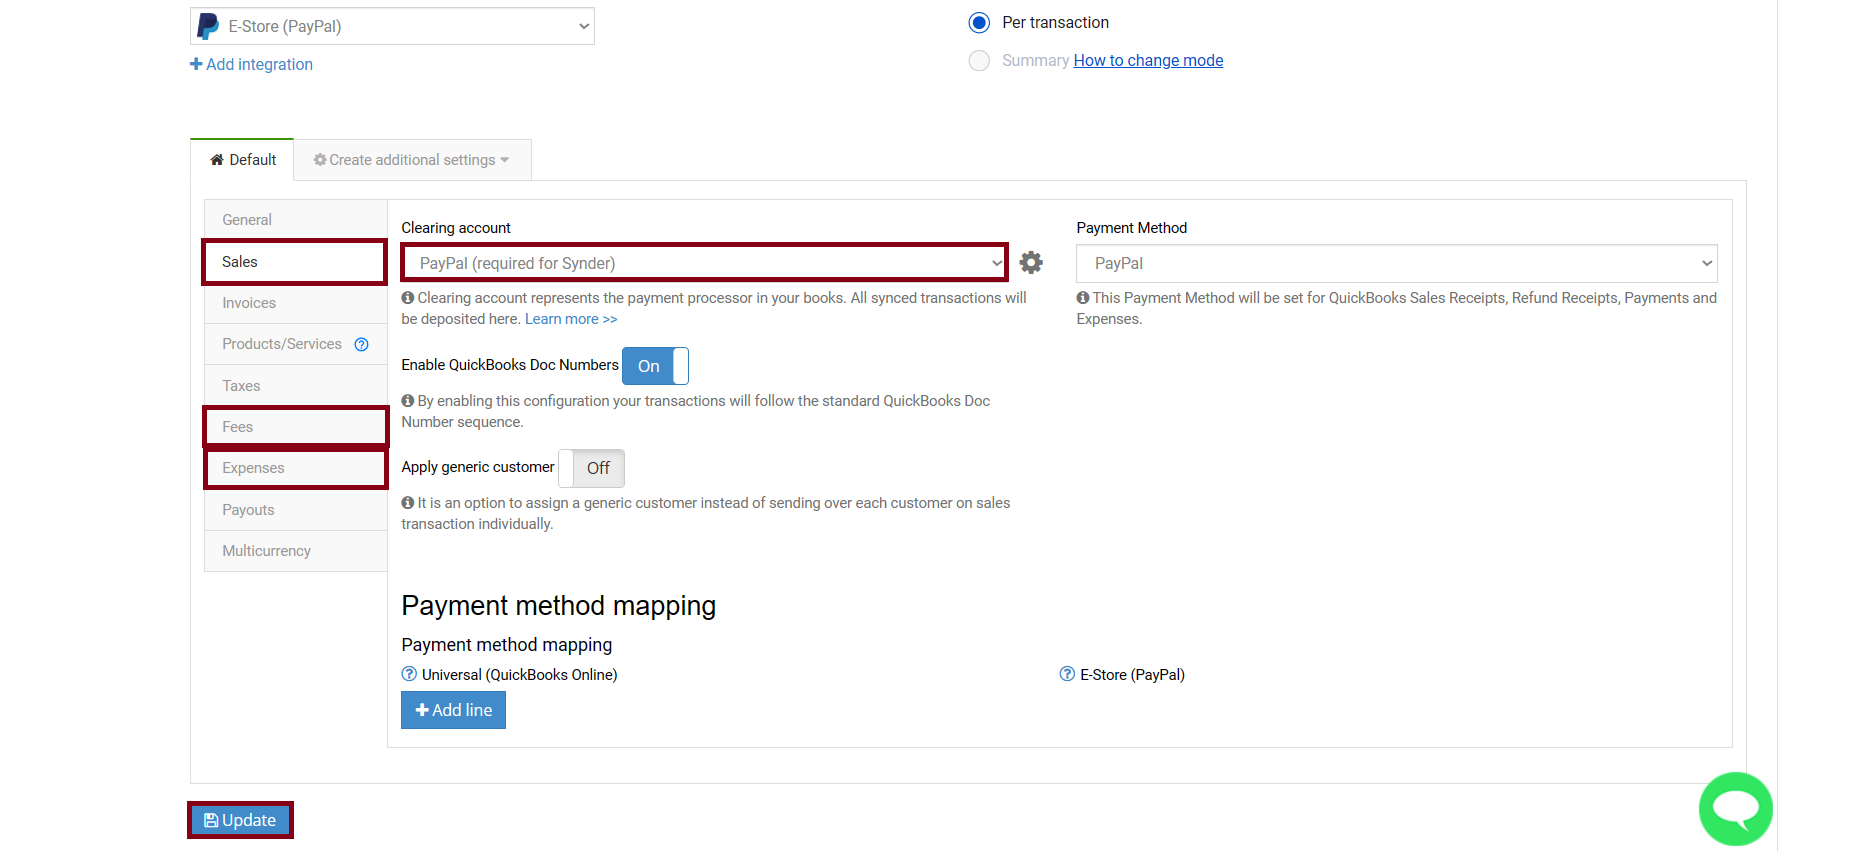The height and width of the screenshot is (851, 1871).
Task: Open E-Store (PayPal) integration dropdown
Action: pyautogui.click(x=392, y=26)
